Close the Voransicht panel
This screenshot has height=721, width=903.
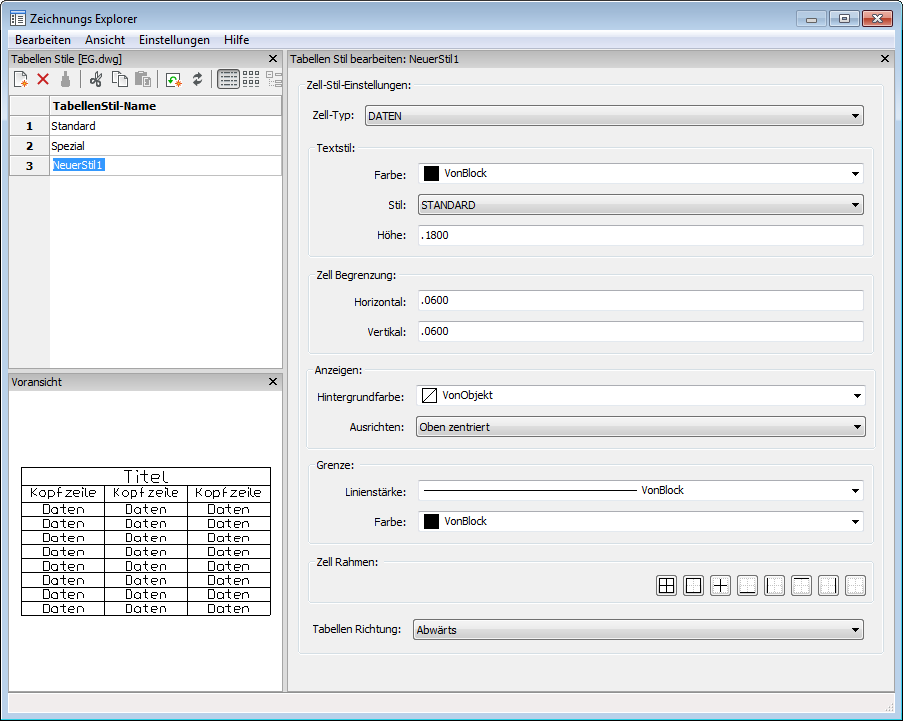(x=273, y=382)
